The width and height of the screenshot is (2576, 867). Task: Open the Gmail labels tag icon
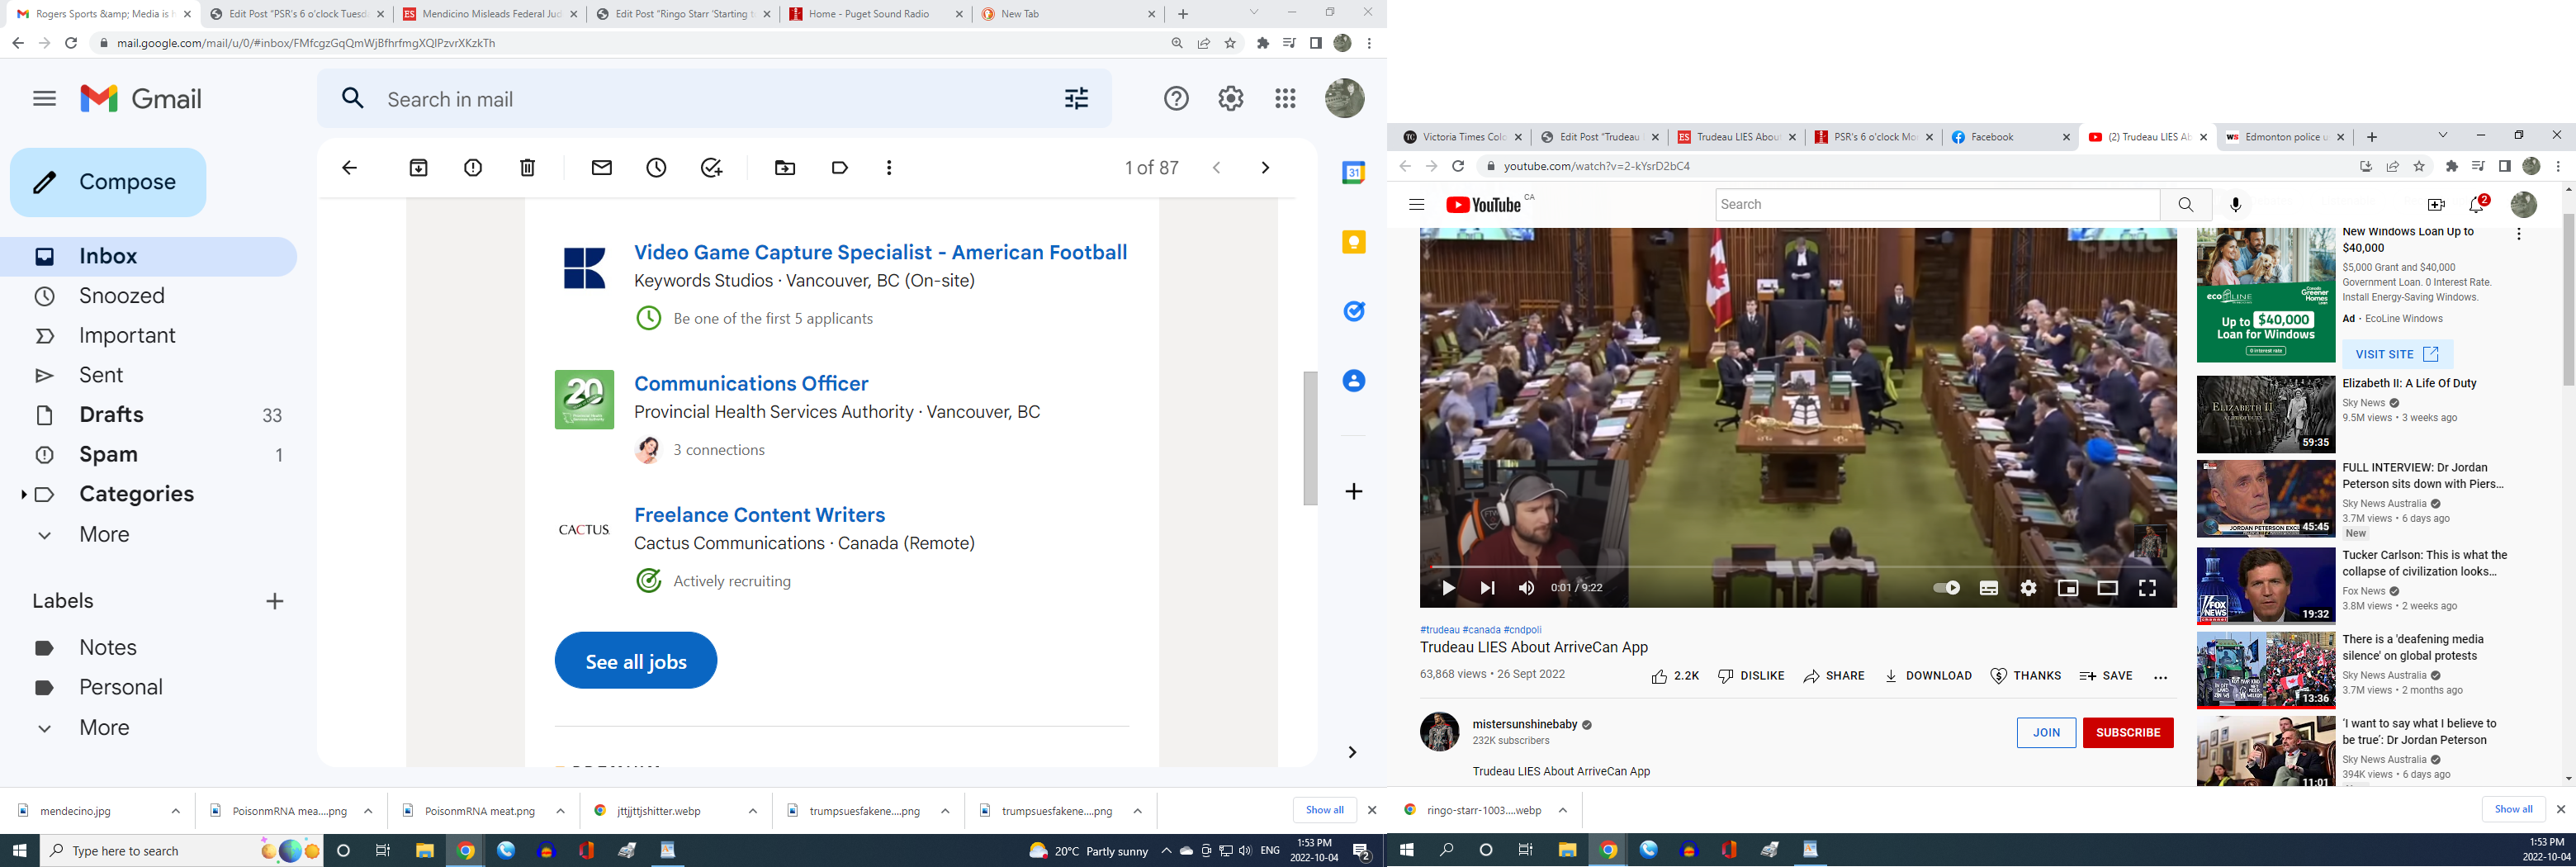839,168
